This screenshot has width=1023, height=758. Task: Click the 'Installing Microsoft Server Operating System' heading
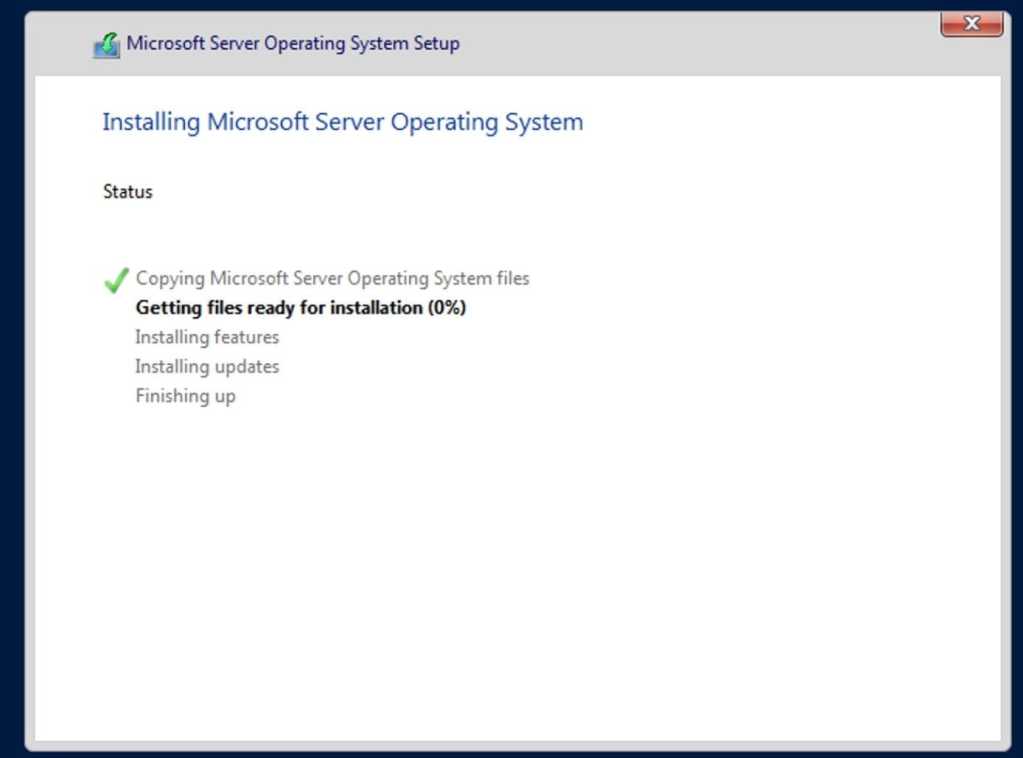[342, 121]
